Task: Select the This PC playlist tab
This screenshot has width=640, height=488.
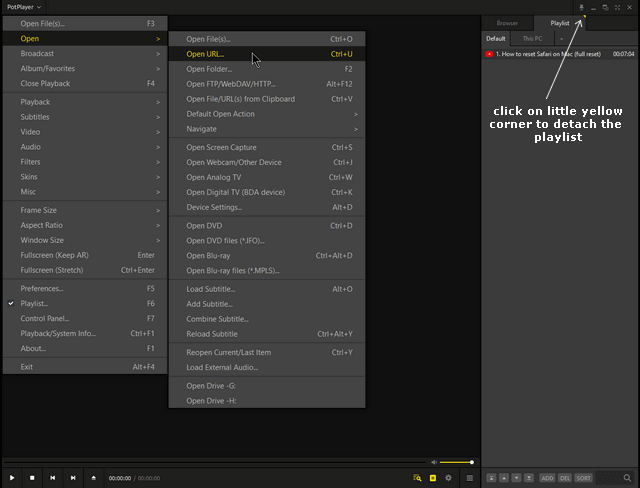Action: 532,39
